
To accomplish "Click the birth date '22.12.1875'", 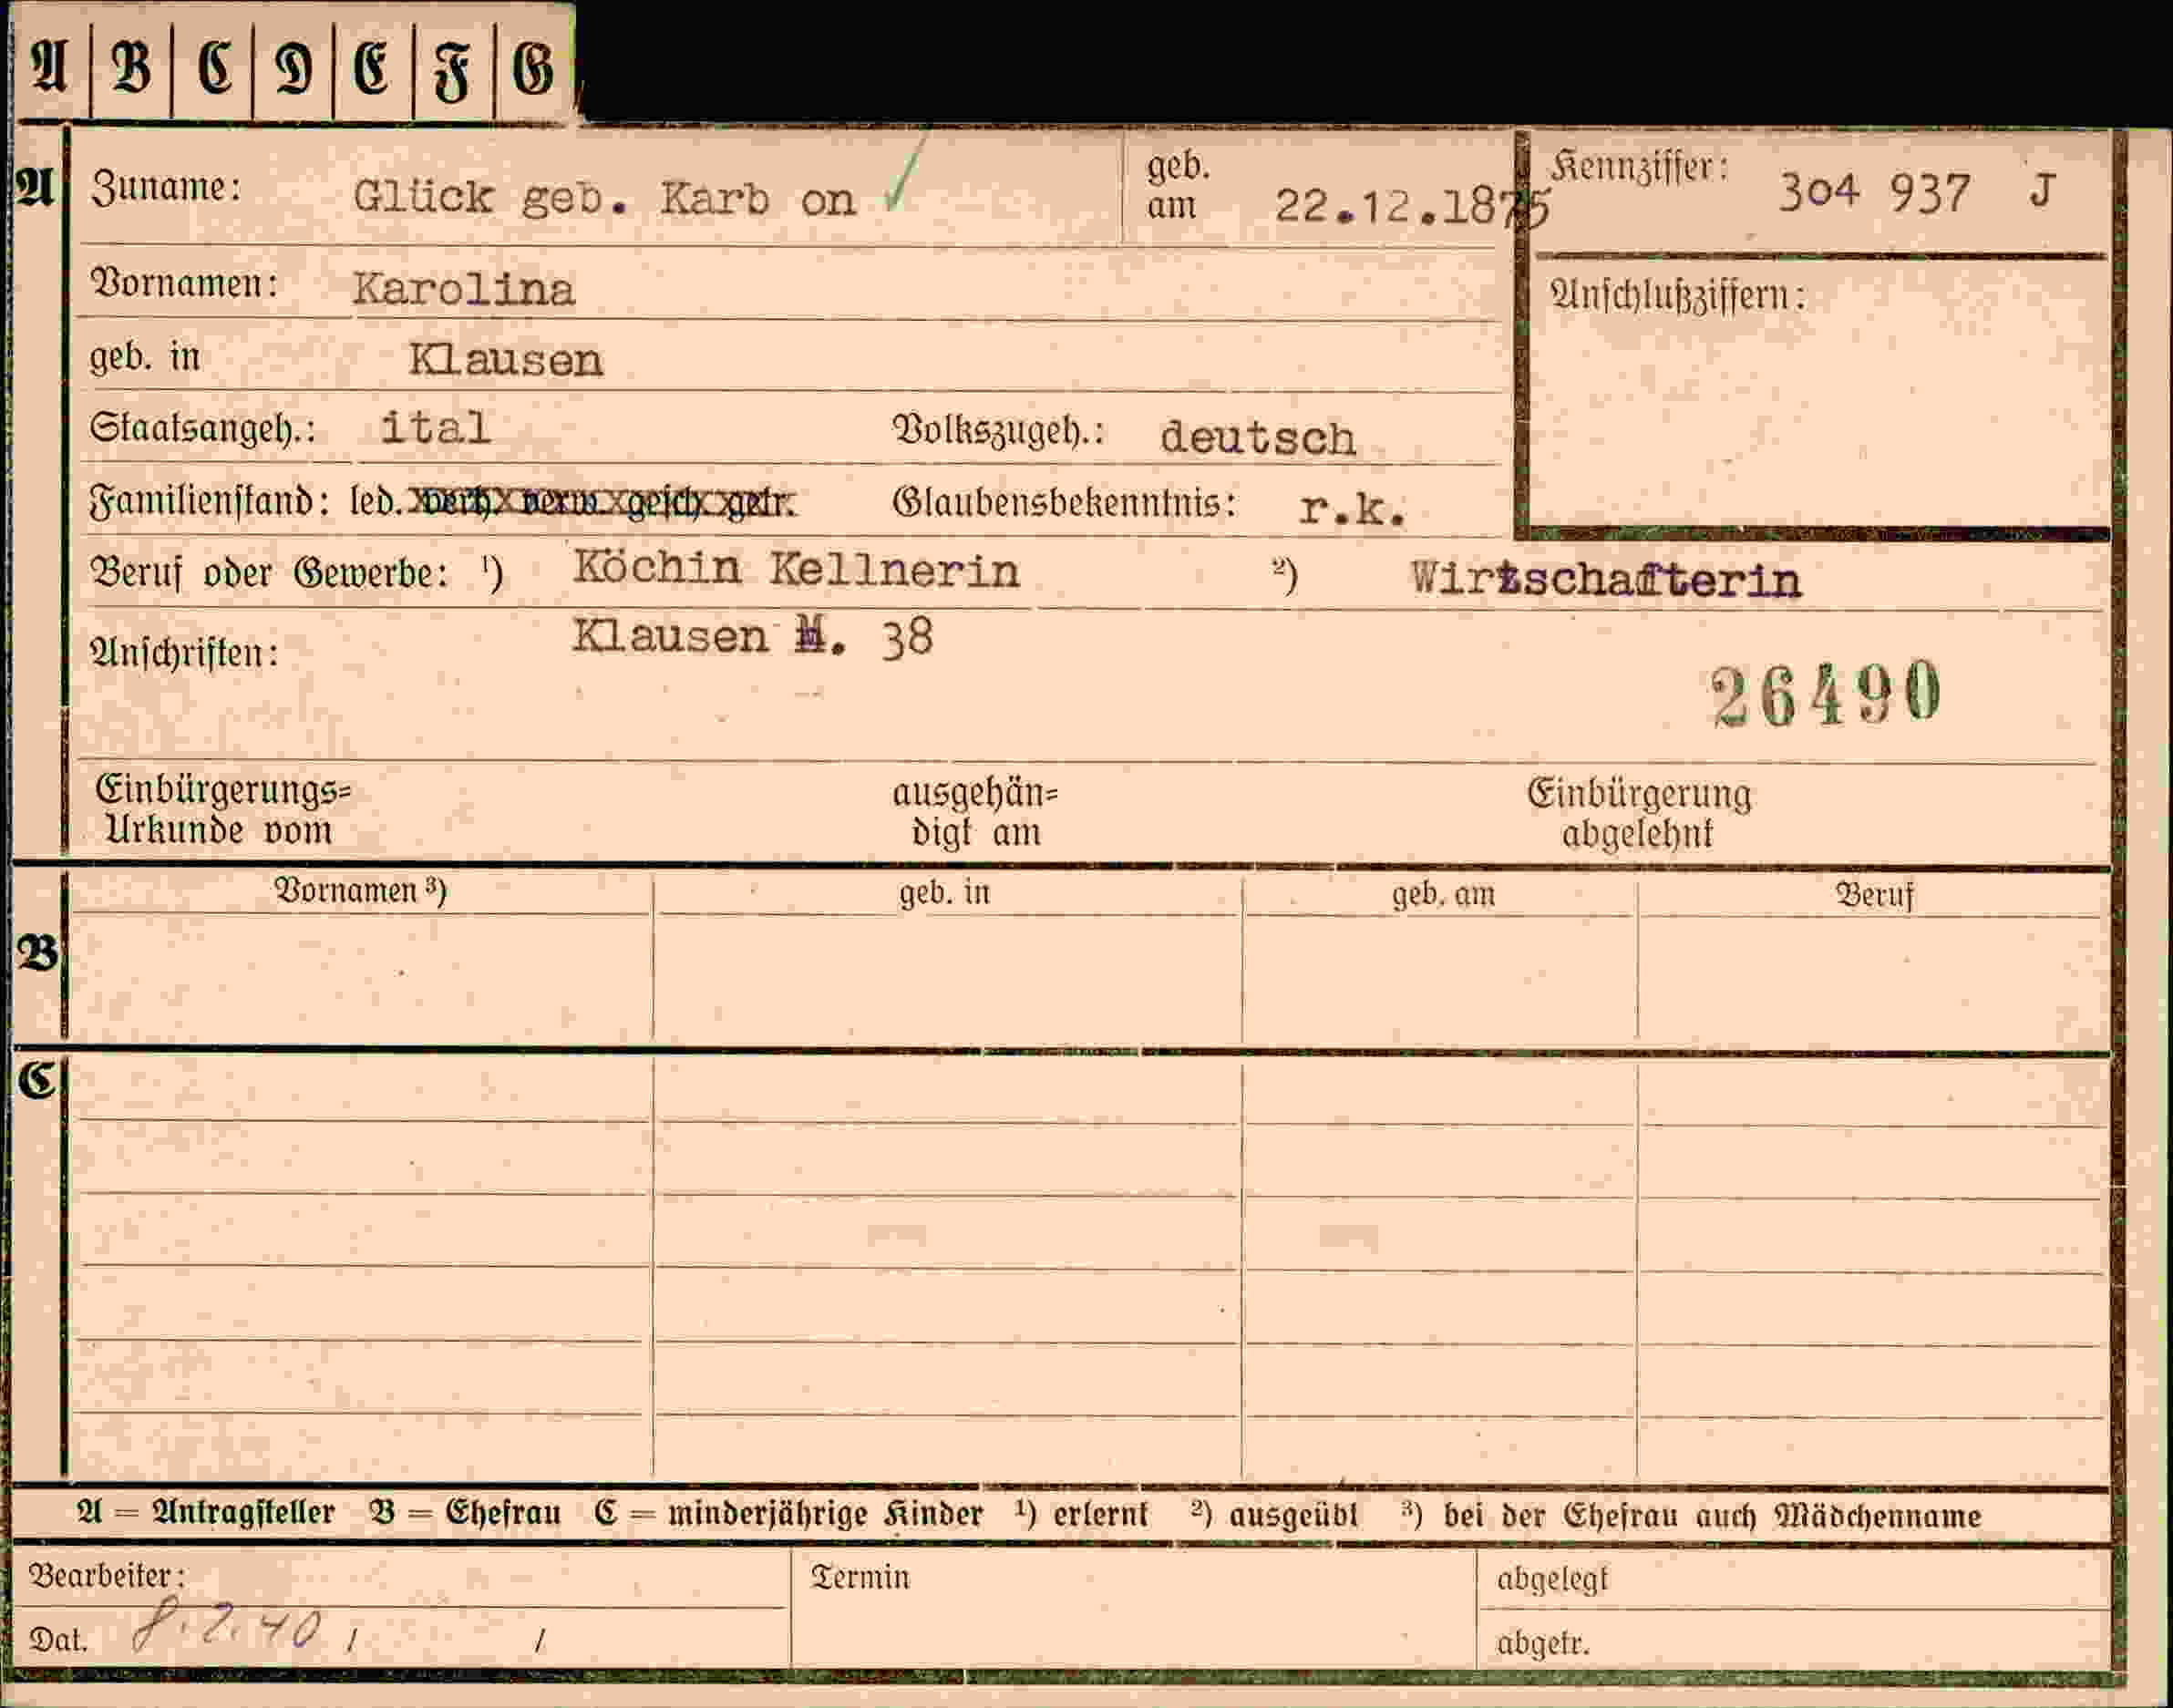I will pos(1412,206).
